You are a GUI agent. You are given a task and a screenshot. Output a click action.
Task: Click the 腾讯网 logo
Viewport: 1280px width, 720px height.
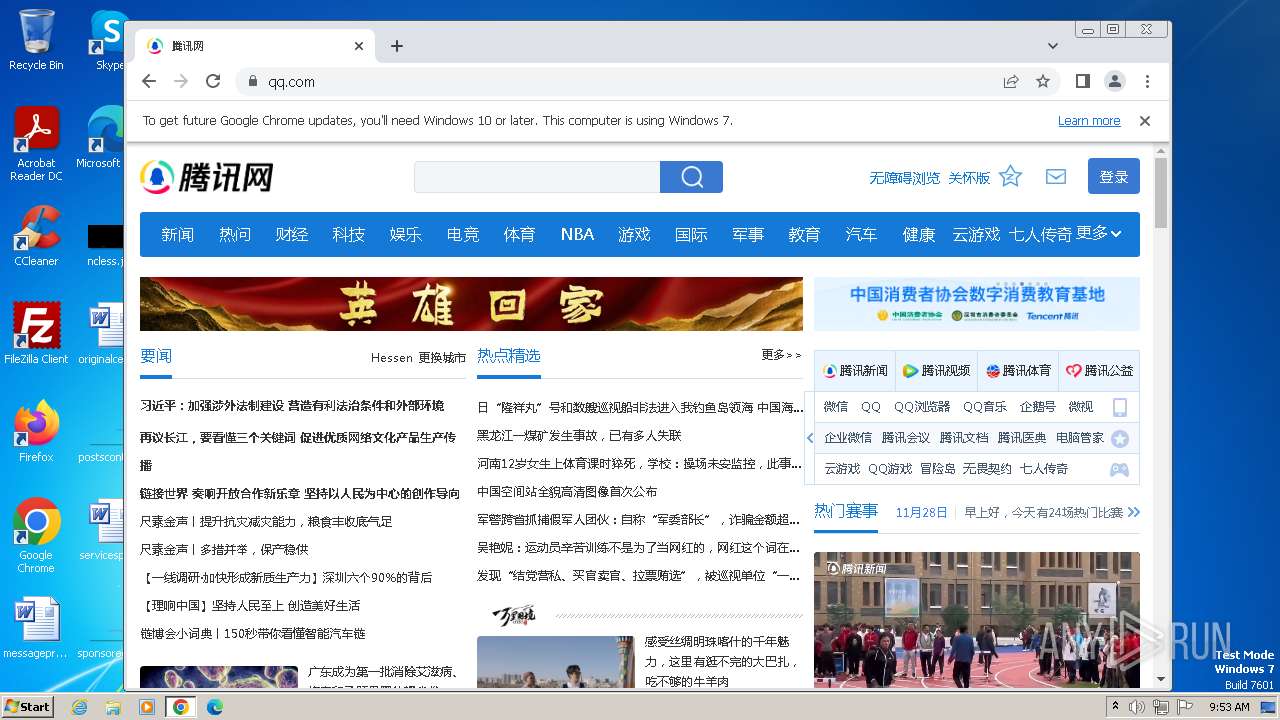(207, 177)
